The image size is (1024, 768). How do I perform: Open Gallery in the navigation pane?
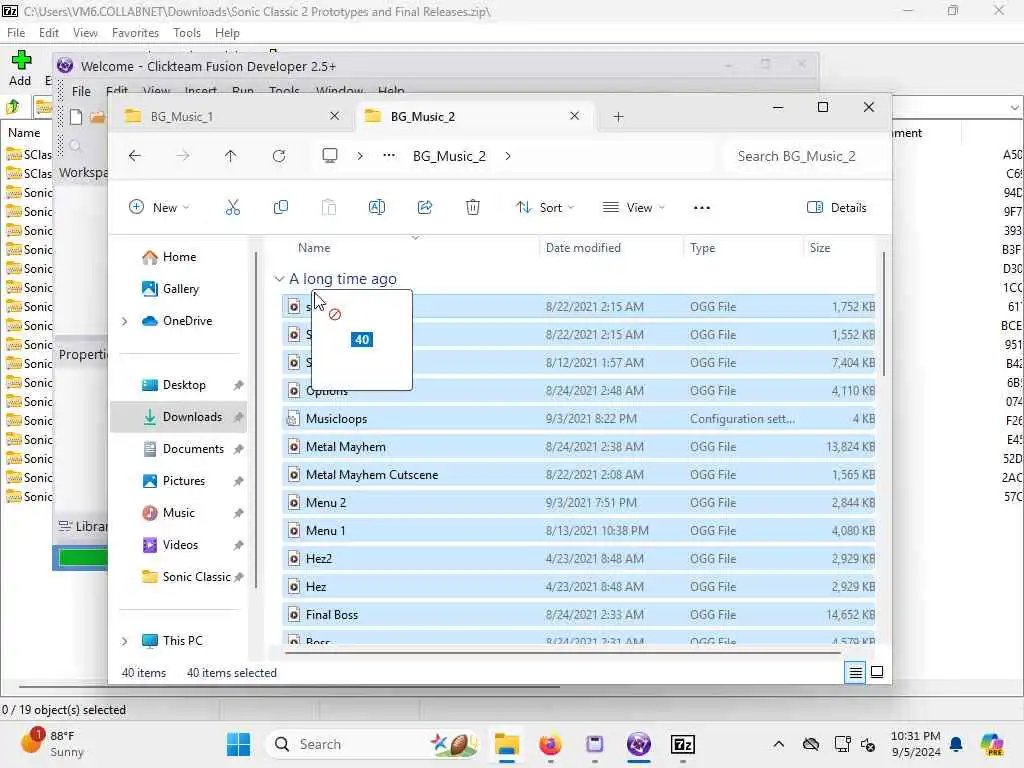point(181,289)
